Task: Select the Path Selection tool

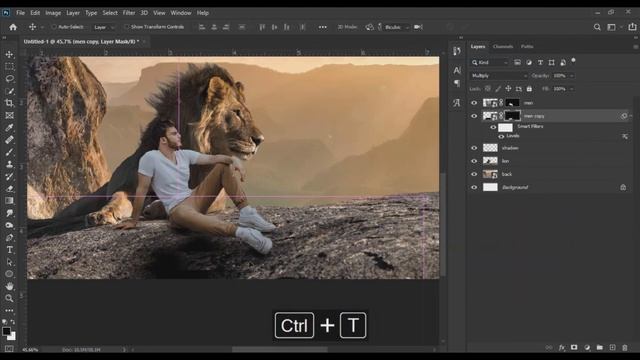Action: coord(9,262)
